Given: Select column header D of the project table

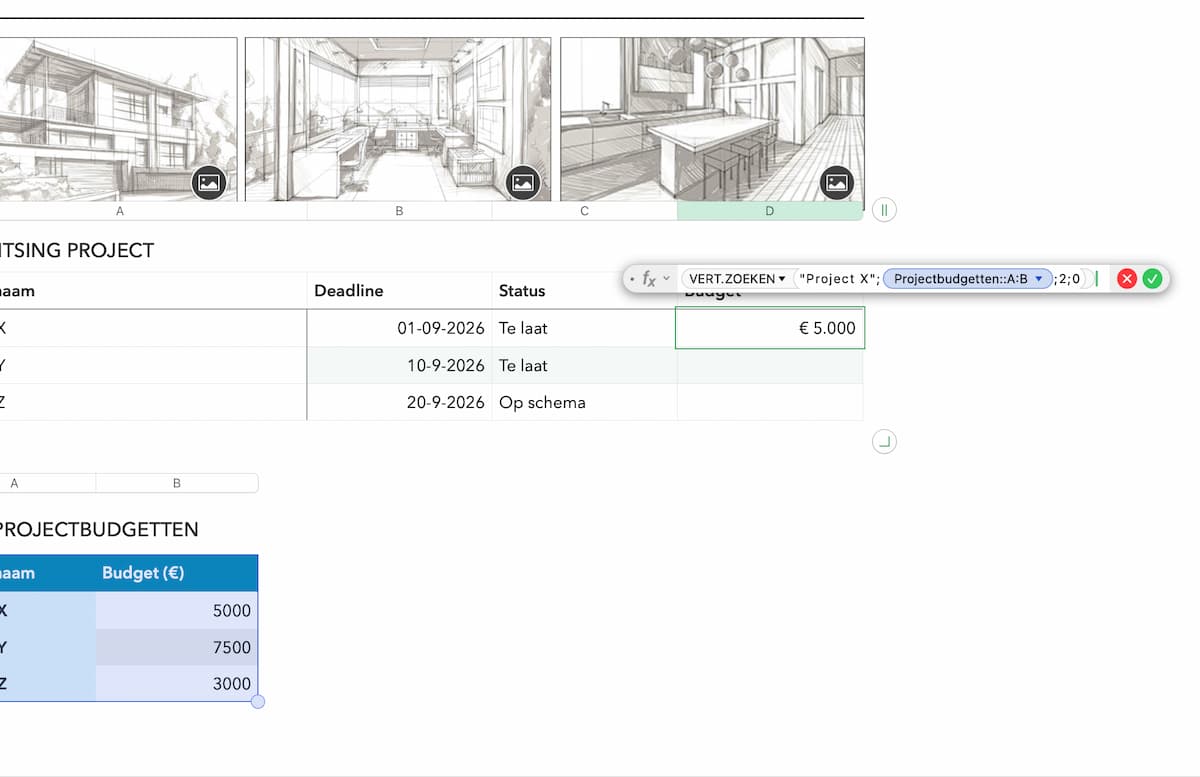Looking at the screenshot, I should point(770,211).
